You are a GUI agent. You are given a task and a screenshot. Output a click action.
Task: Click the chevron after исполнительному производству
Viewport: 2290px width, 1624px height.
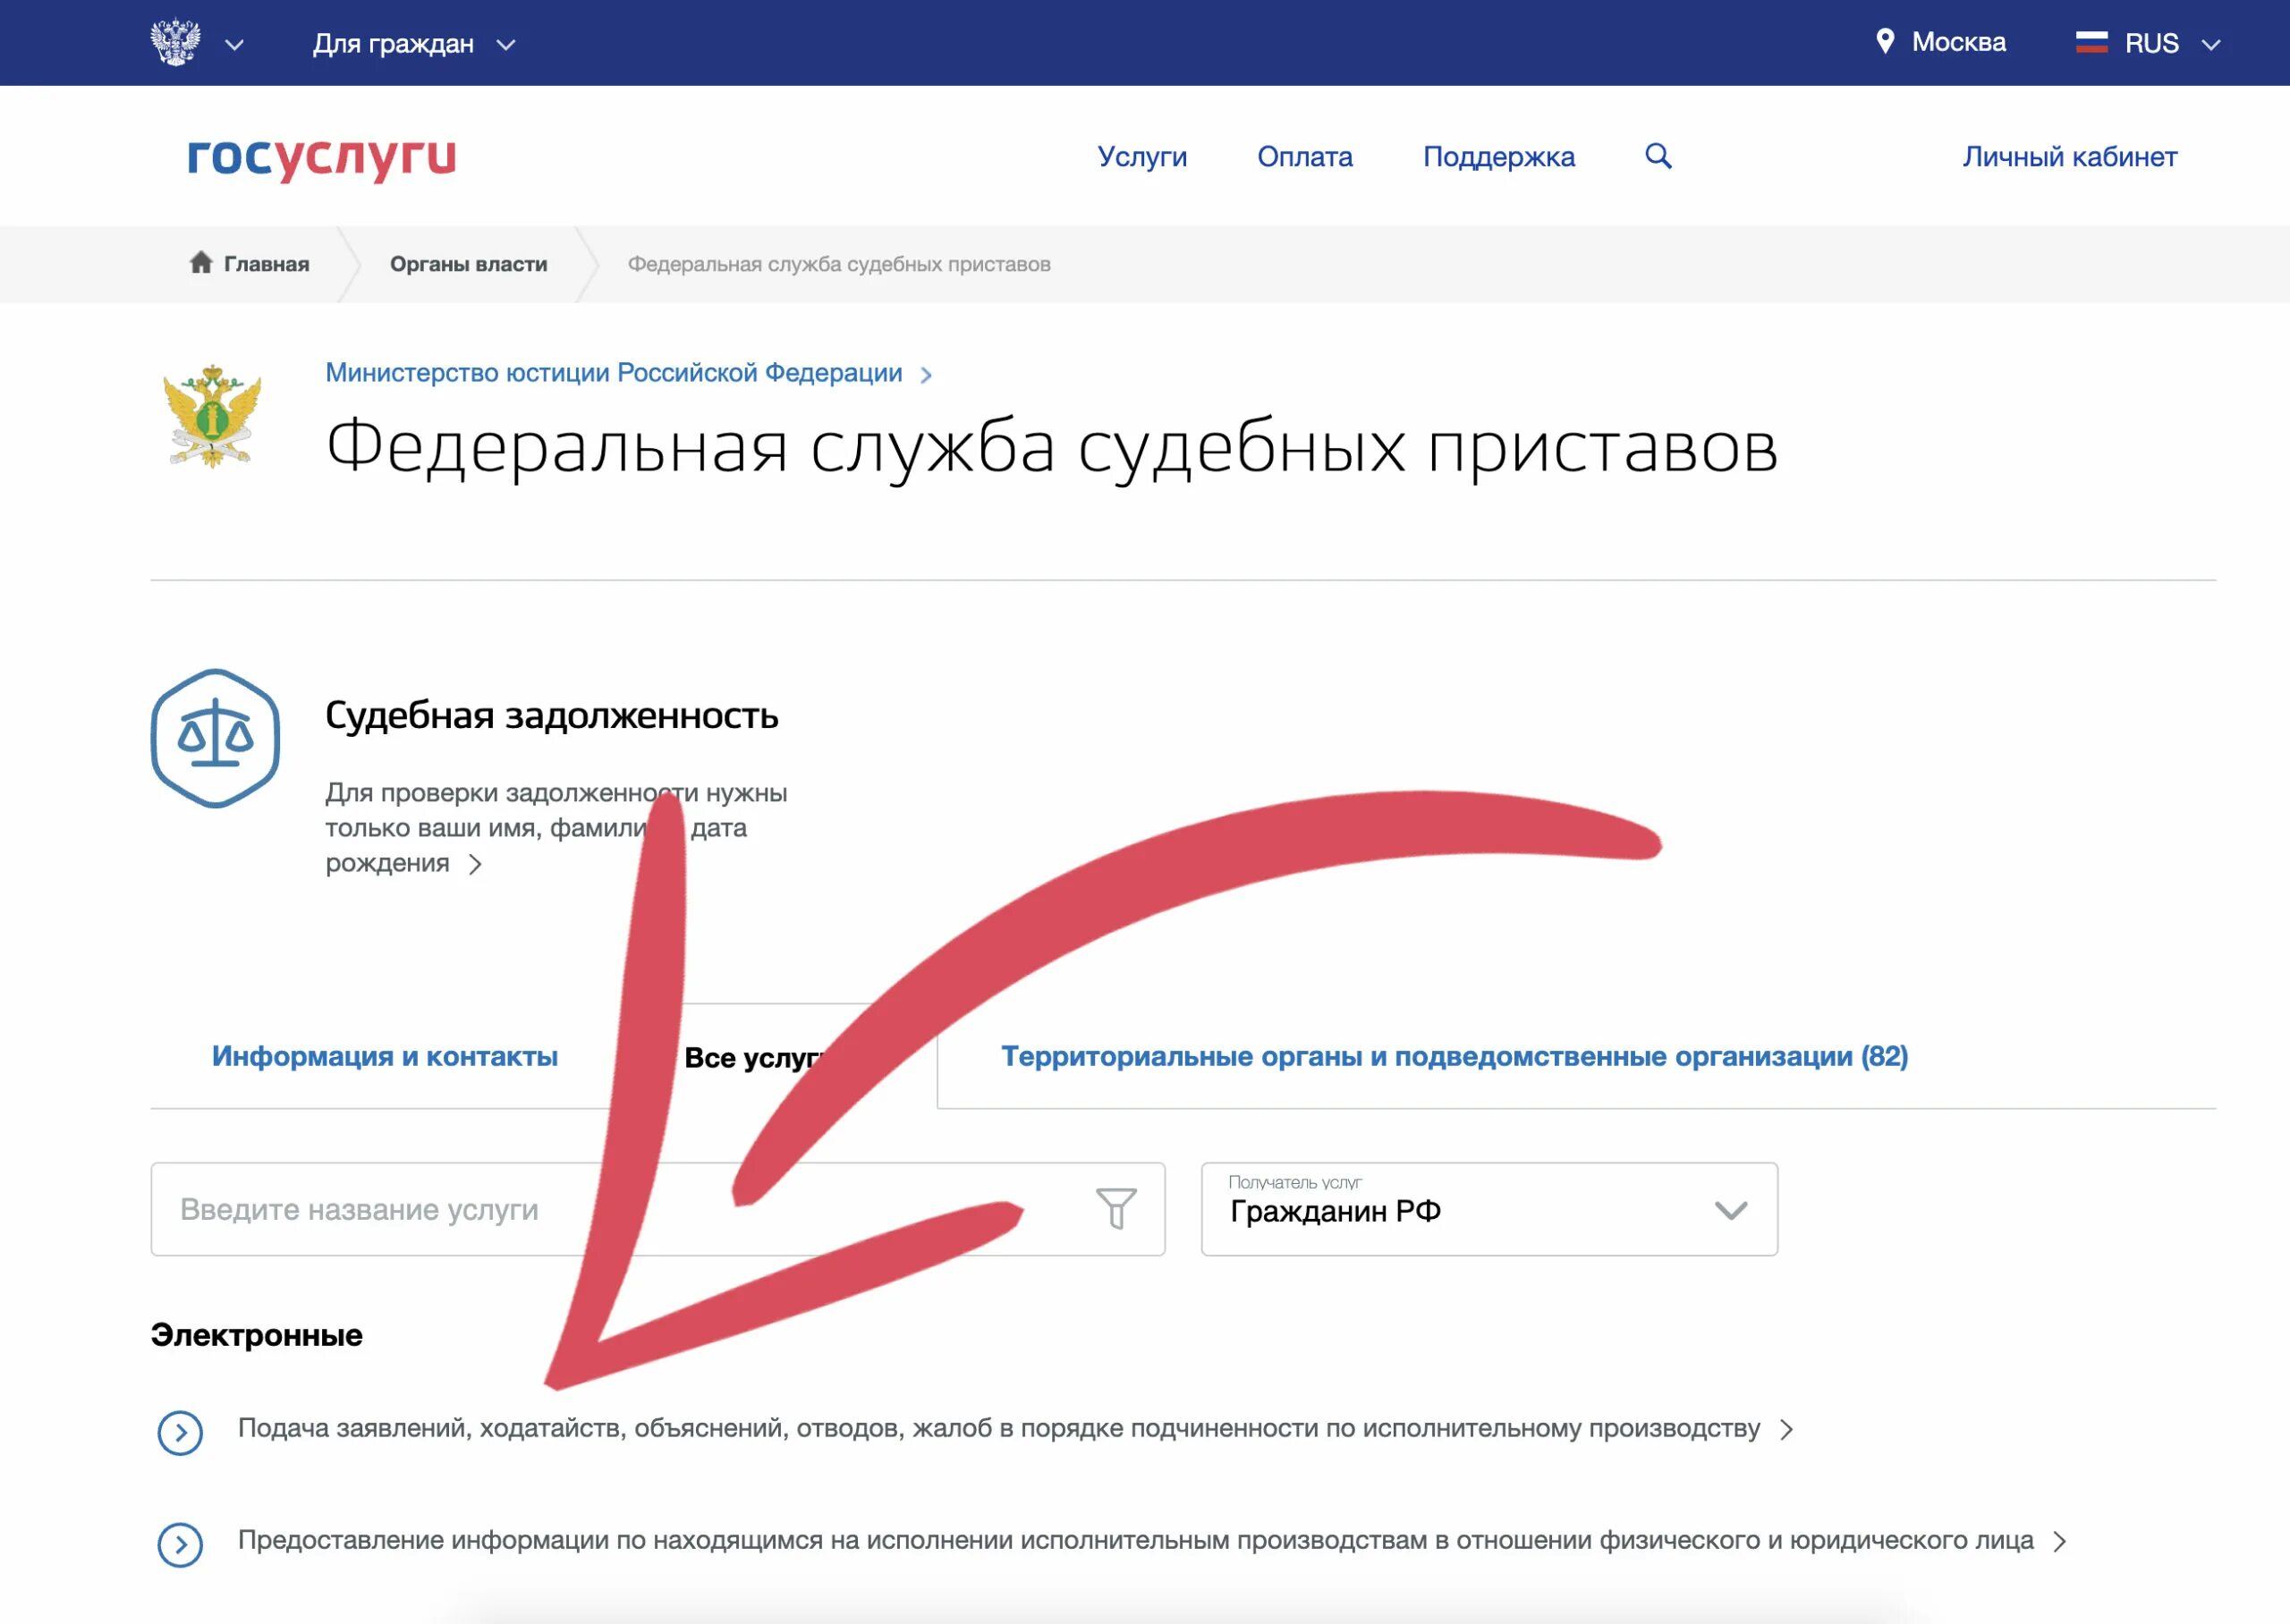pos(1787,1430)
